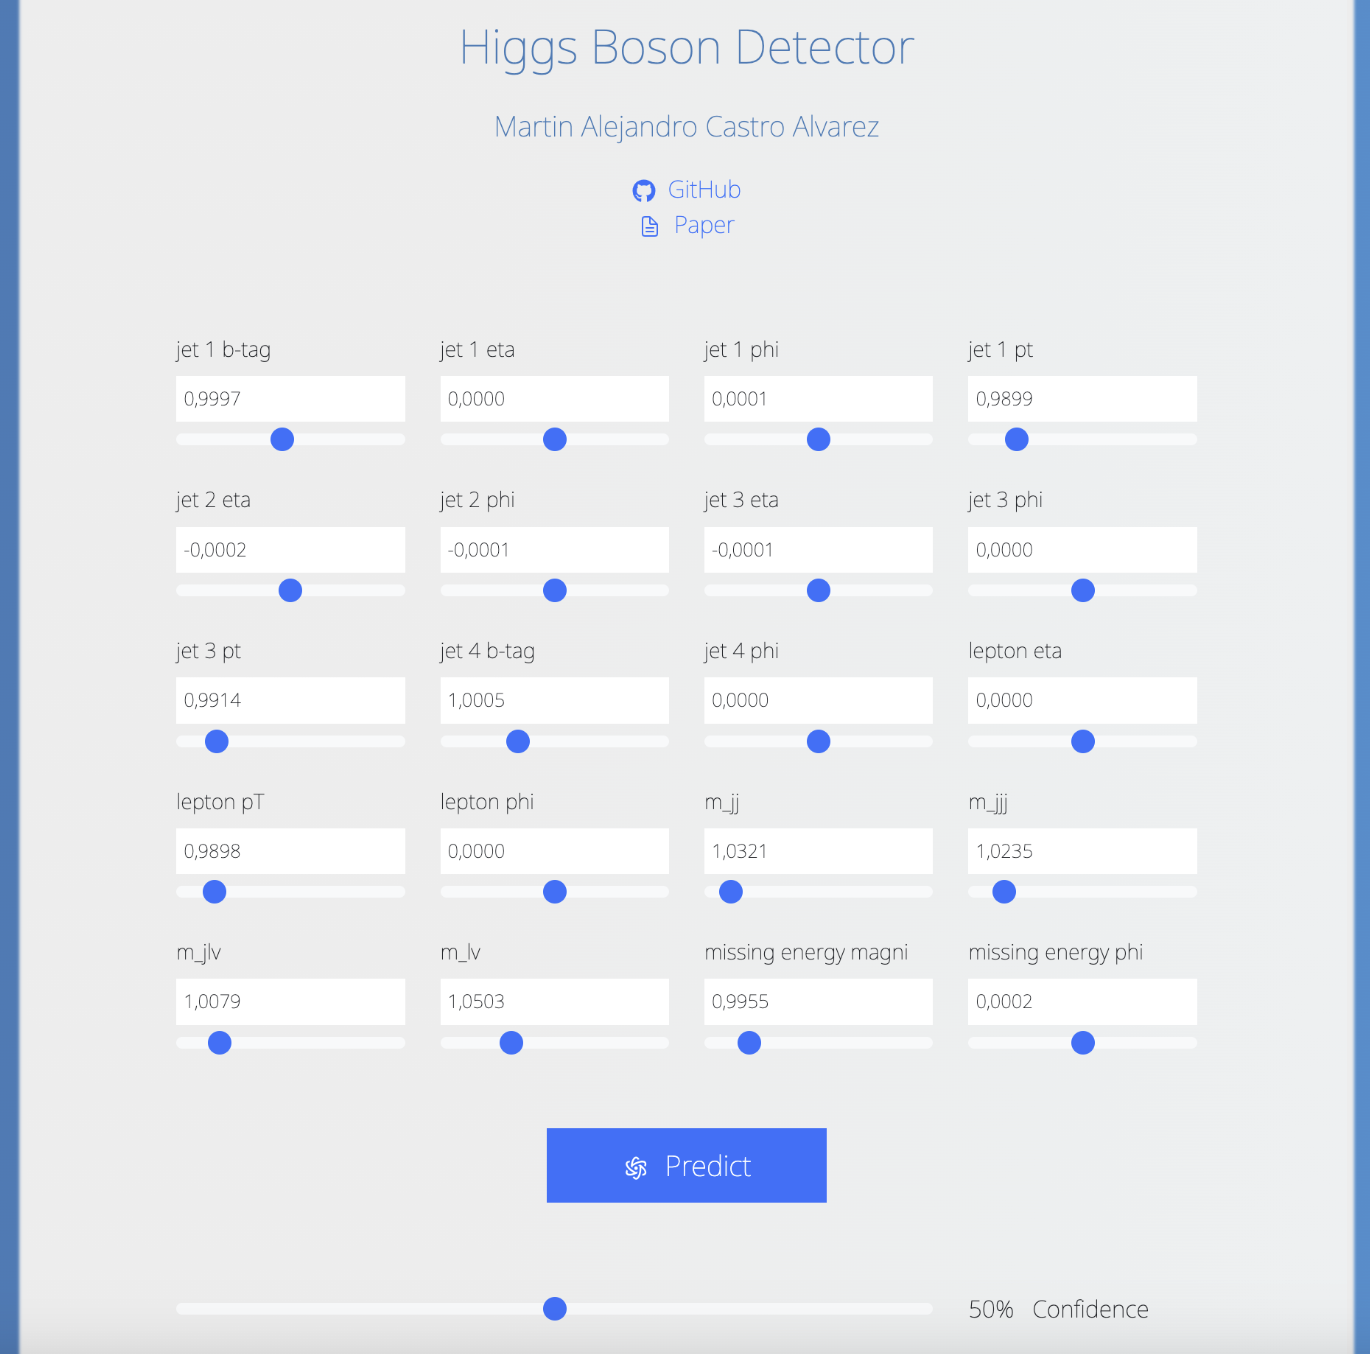Click the jet 4 b-tag value box
The height and width of the screenshot is (1354, 1370).
[554, 700]
